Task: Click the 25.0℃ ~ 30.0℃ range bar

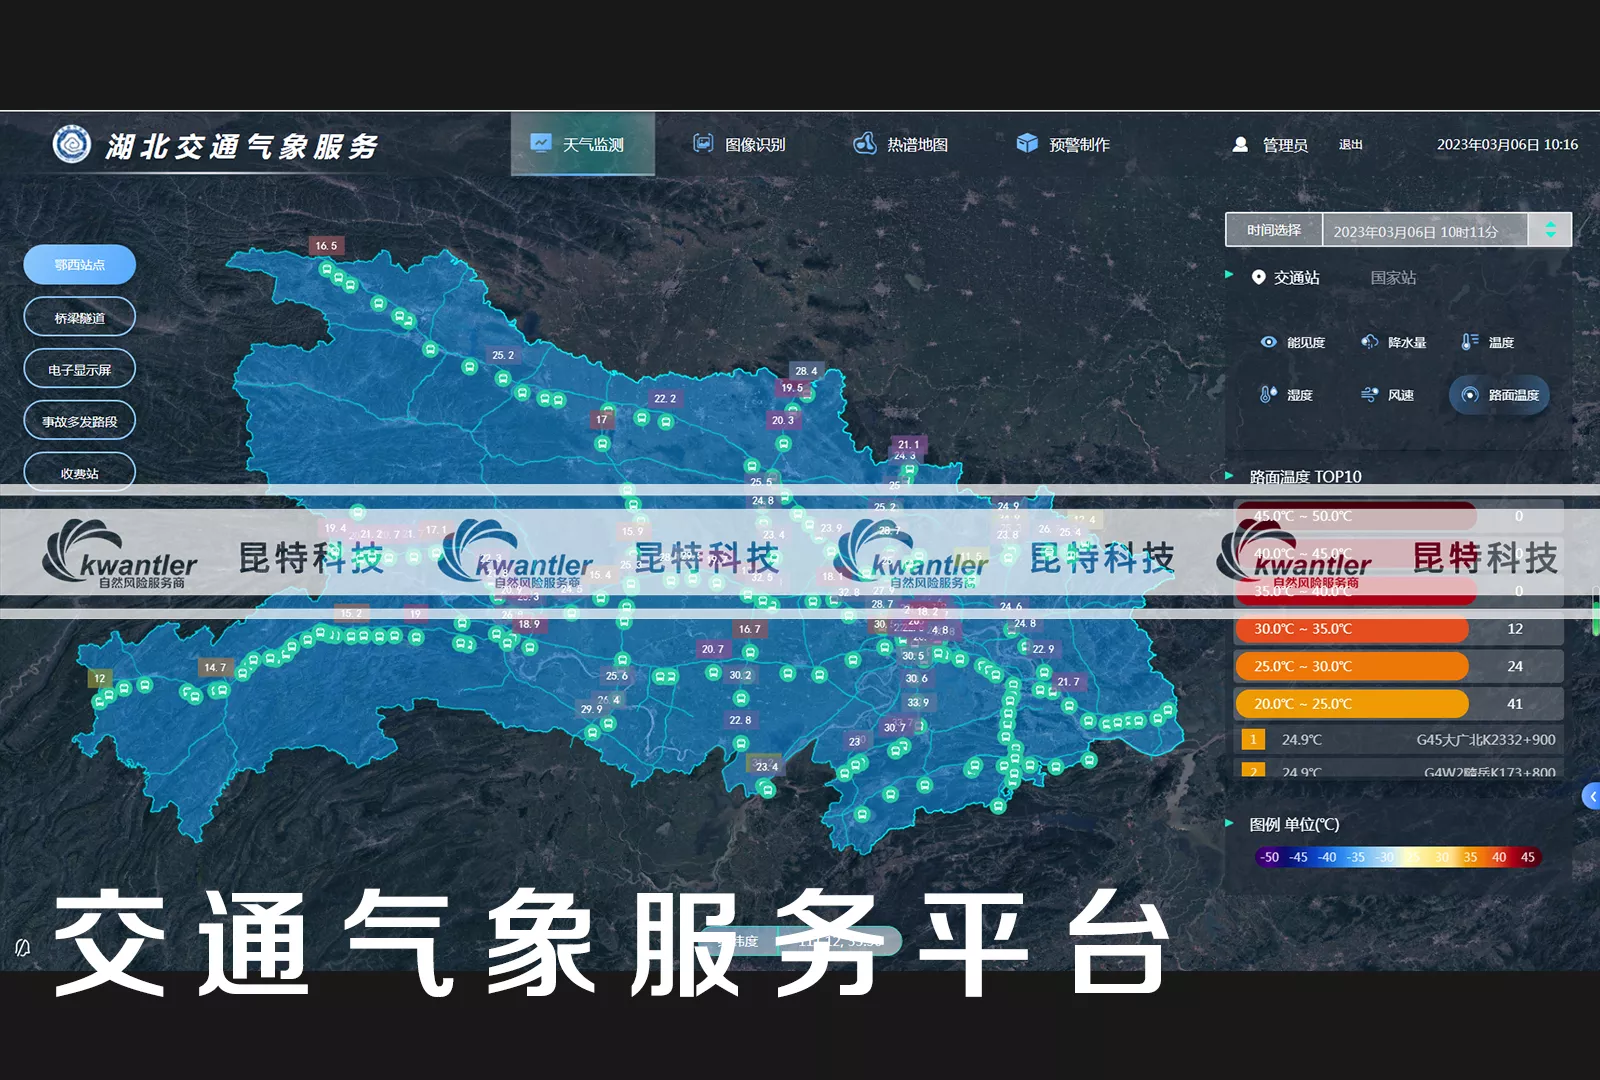Action: [x=1352, y=666]
